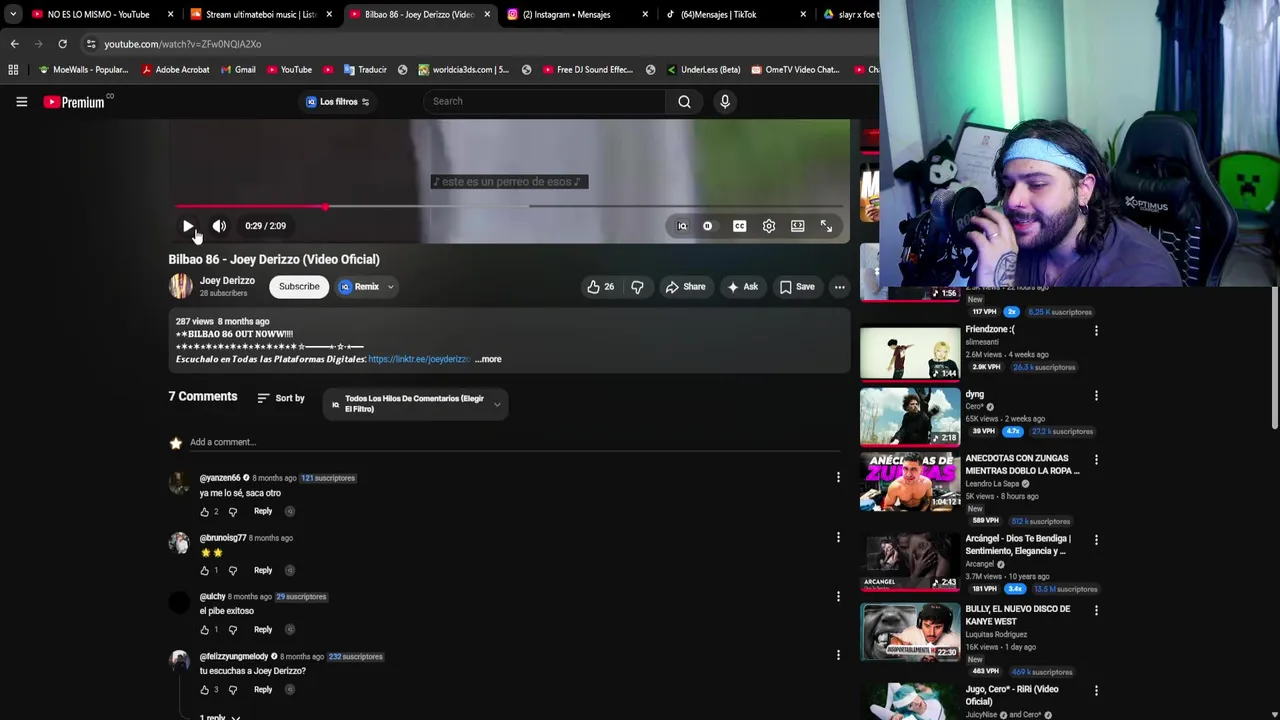The image size is (1280, 720).
Task: Share the video
Action: 686,287
